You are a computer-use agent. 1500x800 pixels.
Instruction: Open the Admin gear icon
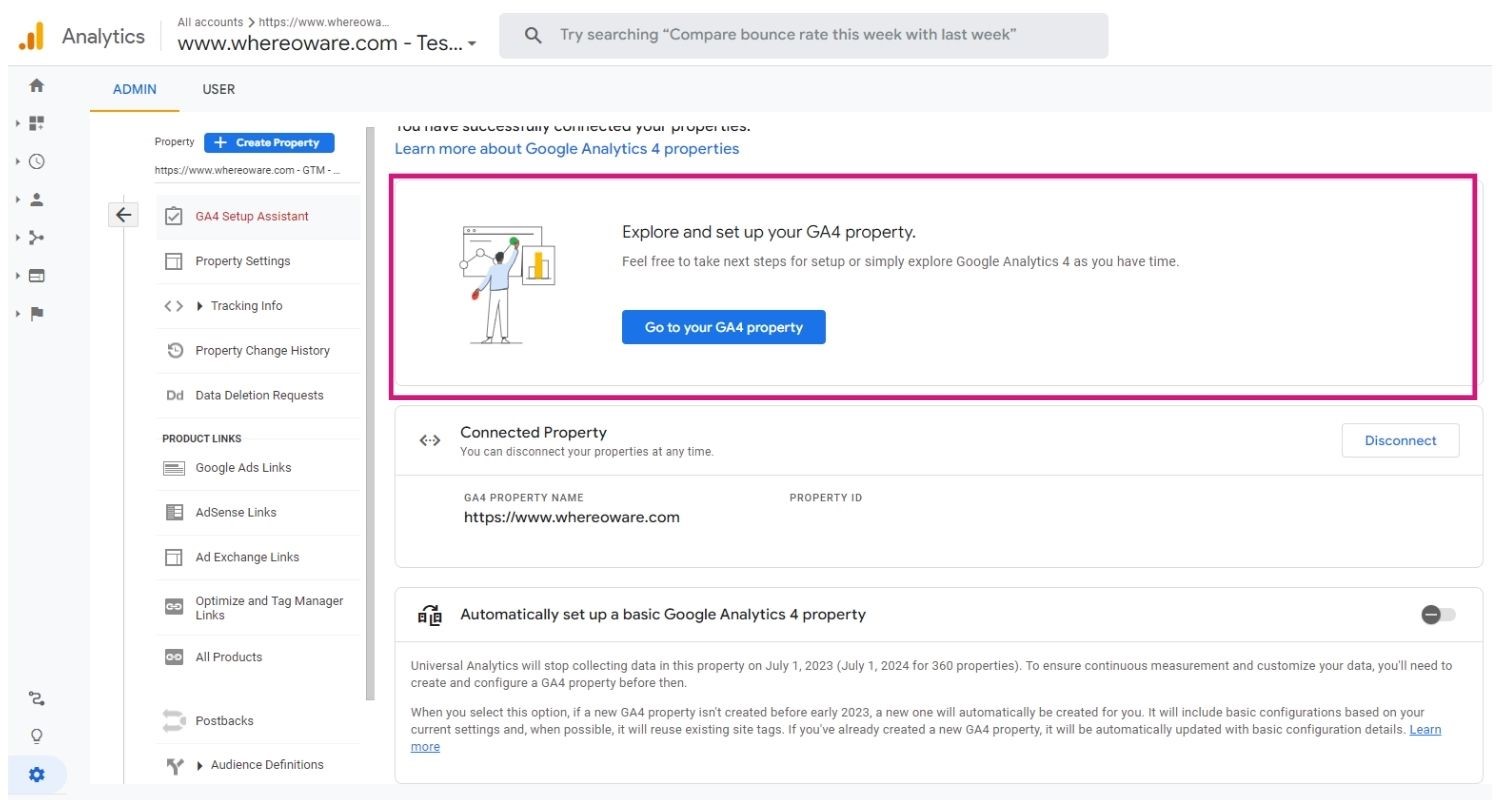(x=37, y=774)
